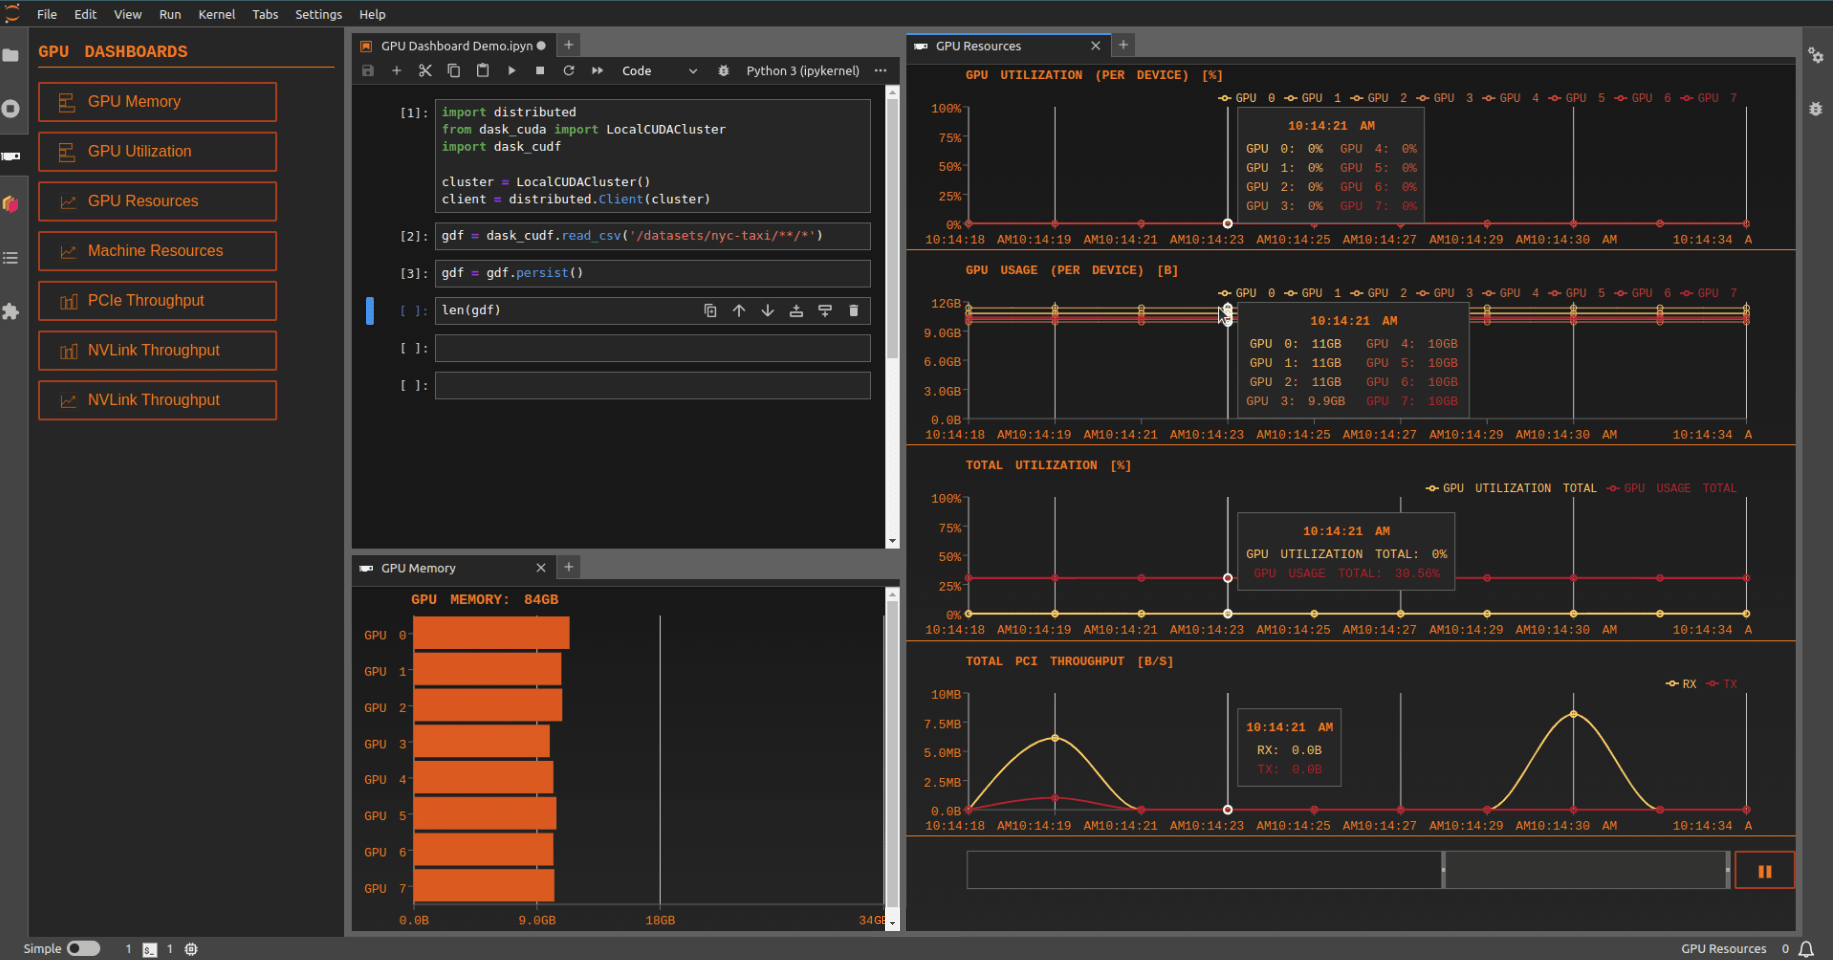Screen dimensions: 1833x960
Task: Enable the notebook debugger bug icon
Action: [x=723, y=70]
